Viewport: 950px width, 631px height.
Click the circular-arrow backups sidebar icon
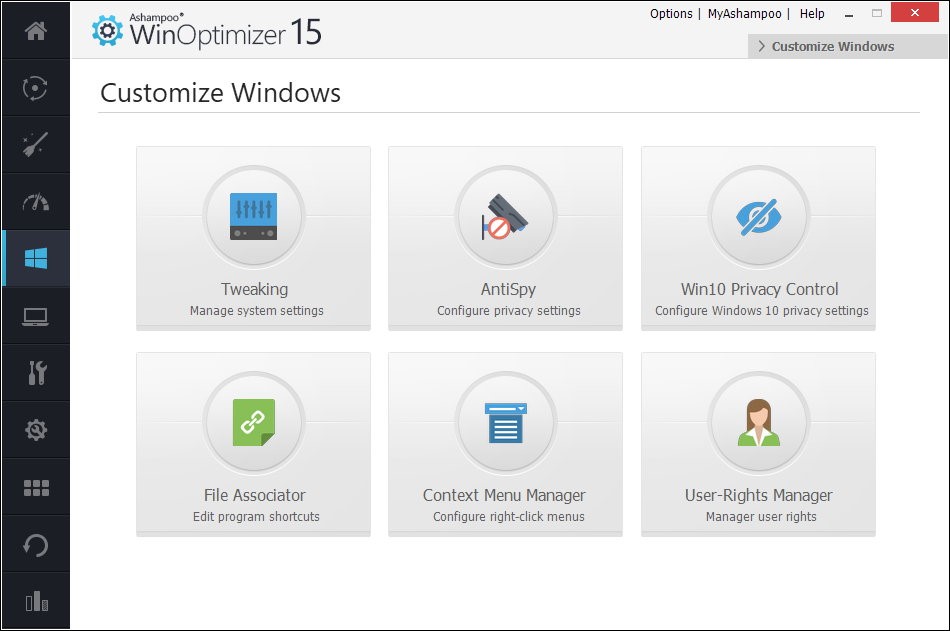coord(36,545)
